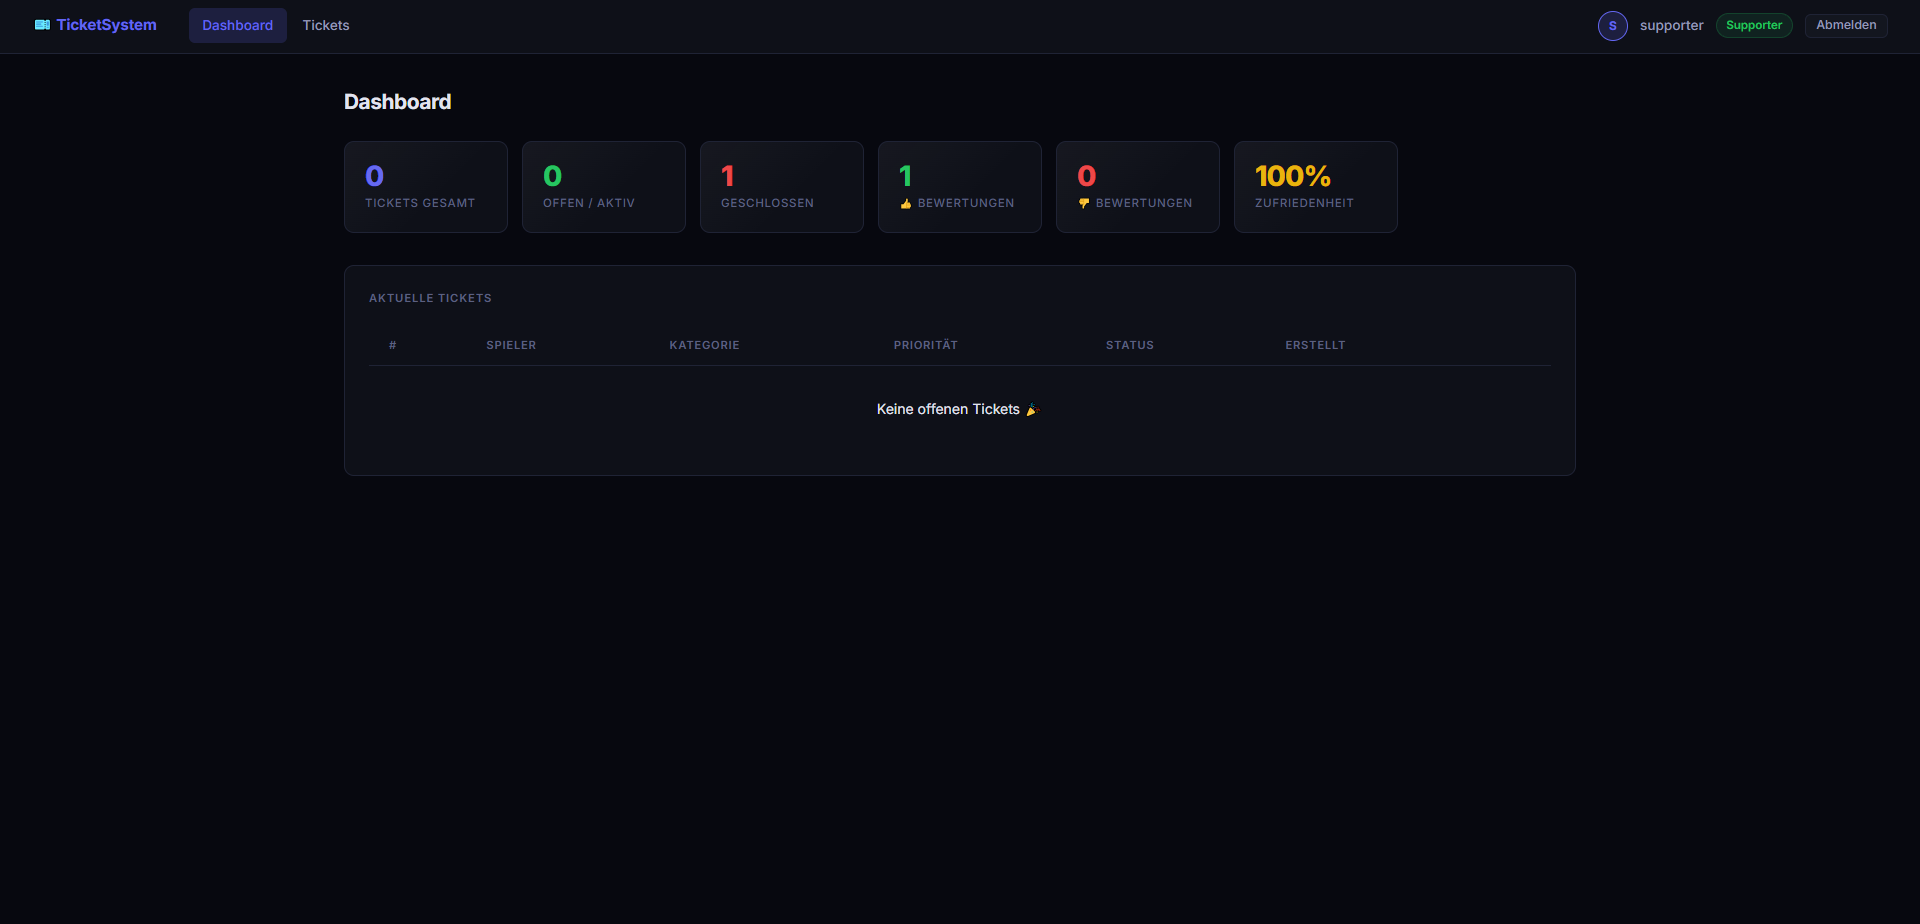
Task: Switch to the Tickets tab
Action: (x=326, y=25)
